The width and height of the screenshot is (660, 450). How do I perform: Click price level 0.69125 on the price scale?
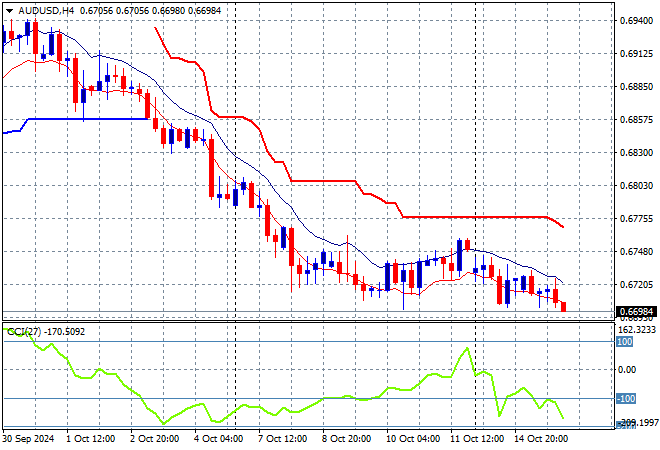[x=637, y=54]
